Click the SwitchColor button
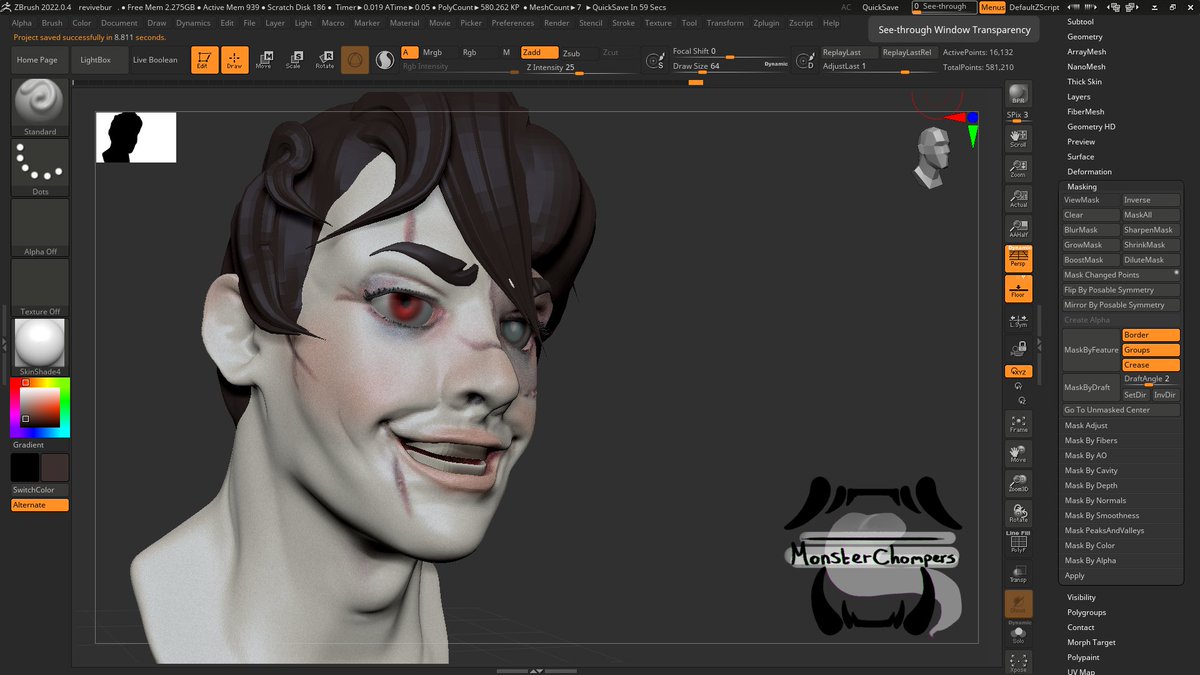 tap(40, 490)
